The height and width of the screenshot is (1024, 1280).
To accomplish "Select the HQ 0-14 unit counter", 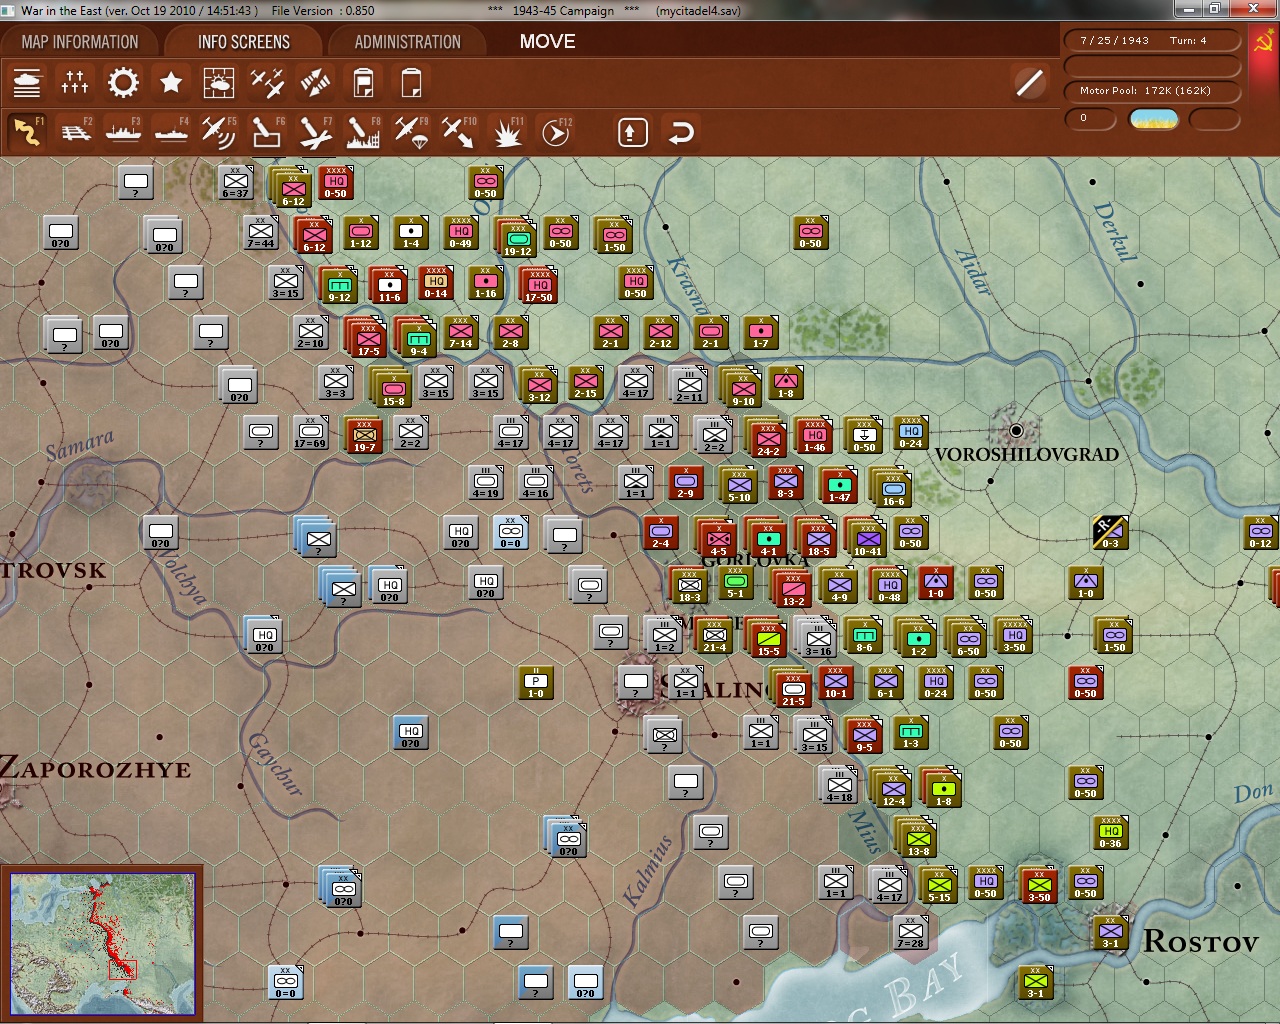I will tap(436, 283).
